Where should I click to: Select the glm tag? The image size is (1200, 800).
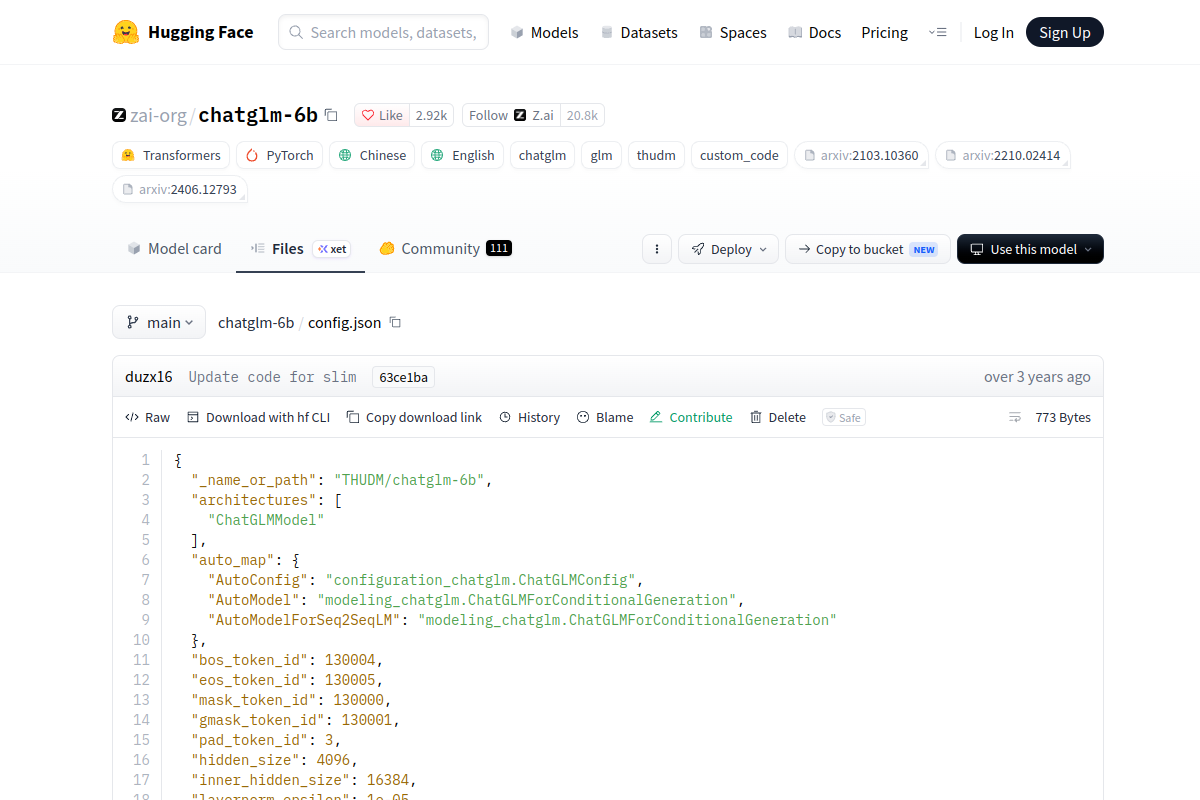[x=601, y=155]
